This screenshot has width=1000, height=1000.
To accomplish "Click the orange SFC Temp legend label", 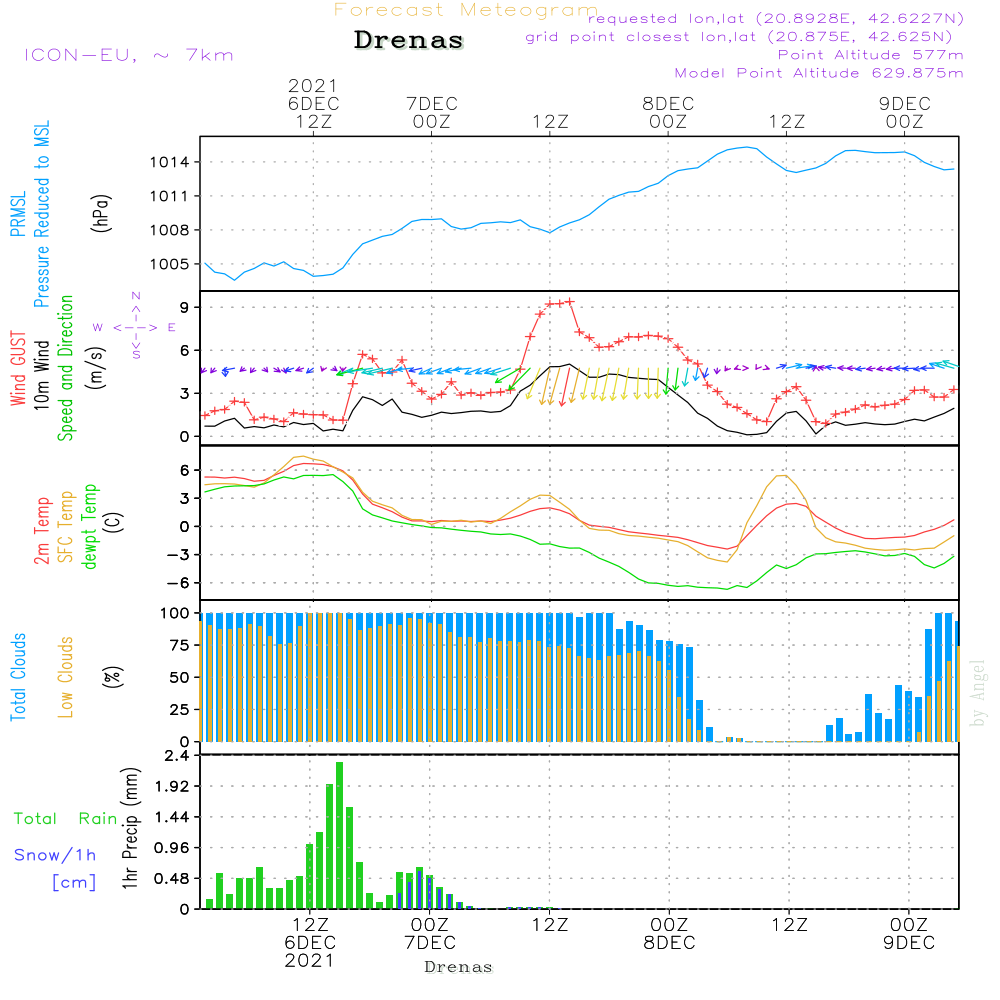I will coord(66,527).
